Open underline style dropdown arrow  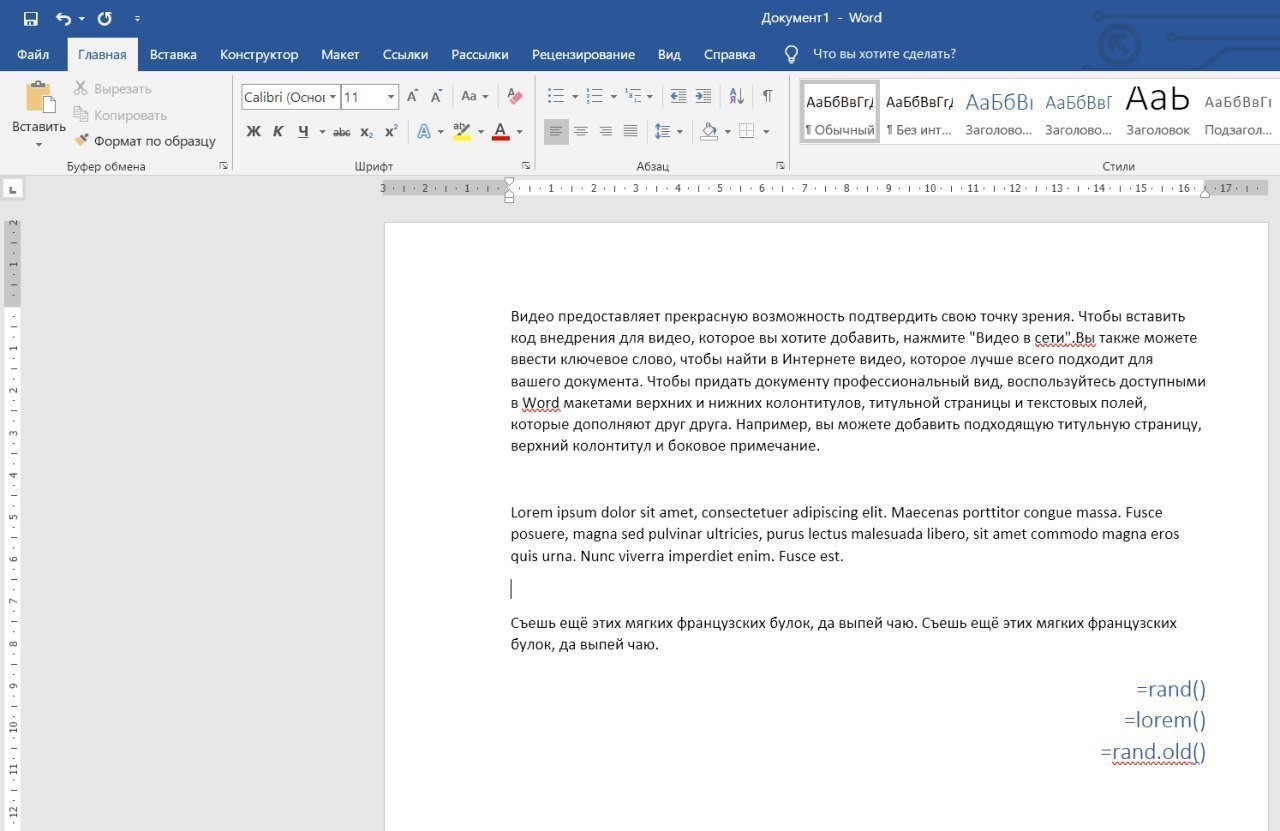click(x=322, y=131)
